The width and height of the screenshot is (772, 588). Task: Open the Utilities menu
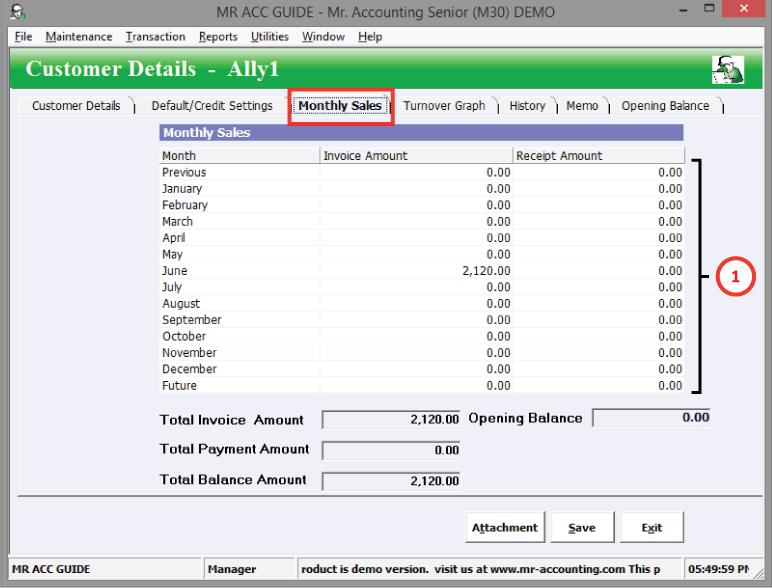pos(270,37)
